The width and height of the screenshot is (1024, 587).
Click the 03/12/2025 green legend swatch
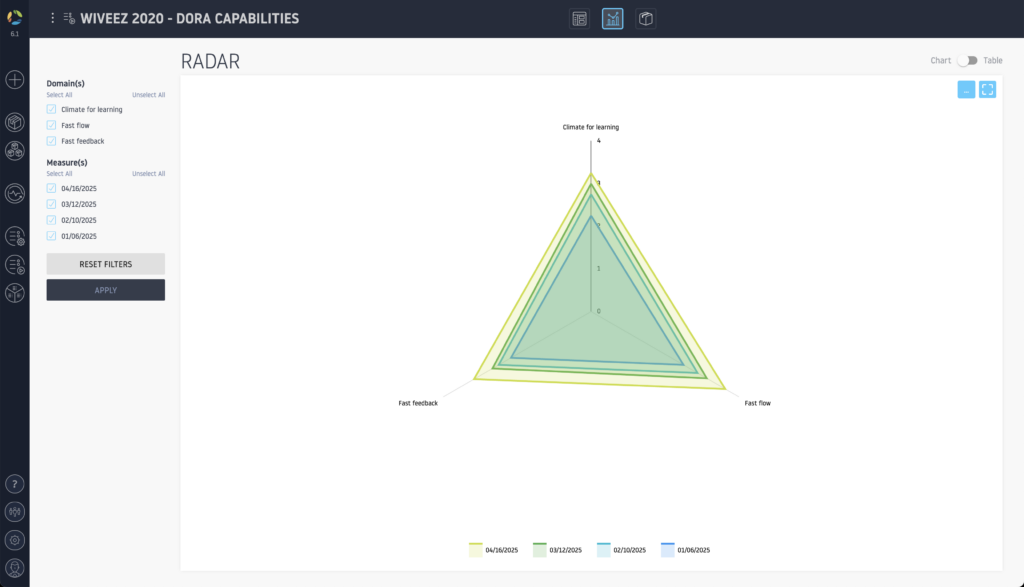[540, 550]
